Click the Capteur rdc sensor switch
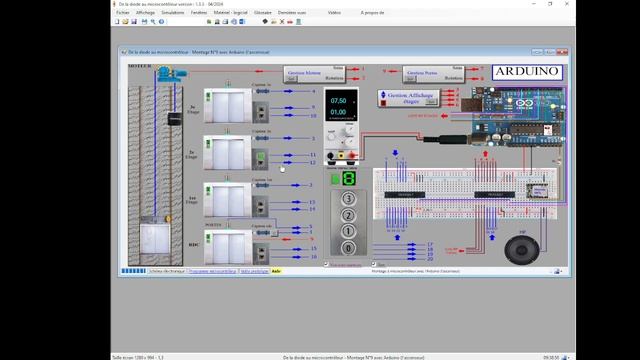 point(264,233)
